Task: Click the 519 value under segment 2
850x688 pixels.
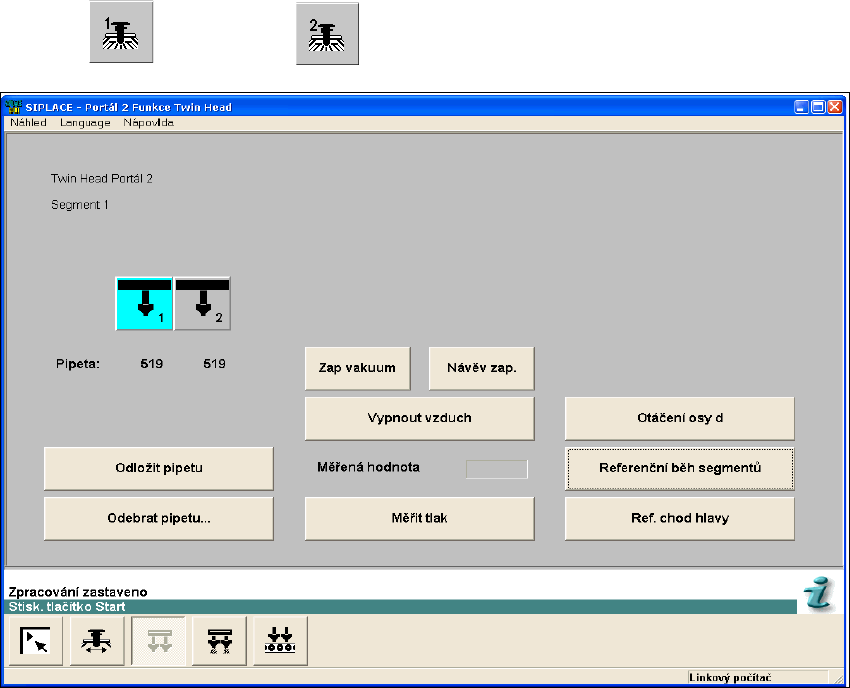Action: (x=215, y=364)
